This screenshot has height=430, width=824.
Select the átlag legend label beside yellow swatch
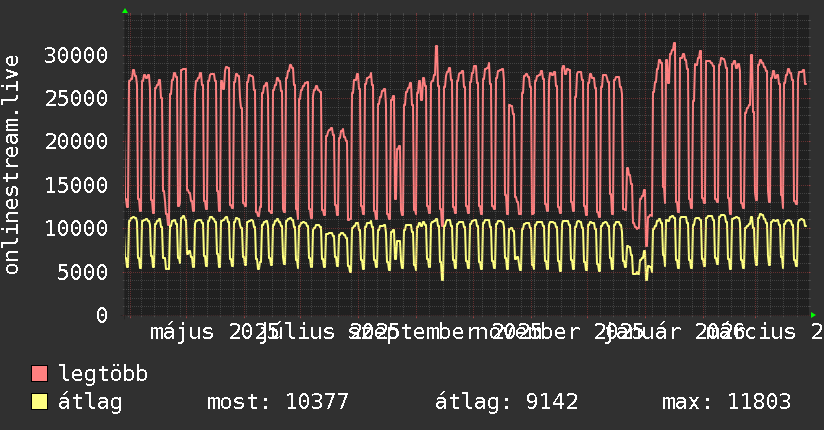coord(90,402)
